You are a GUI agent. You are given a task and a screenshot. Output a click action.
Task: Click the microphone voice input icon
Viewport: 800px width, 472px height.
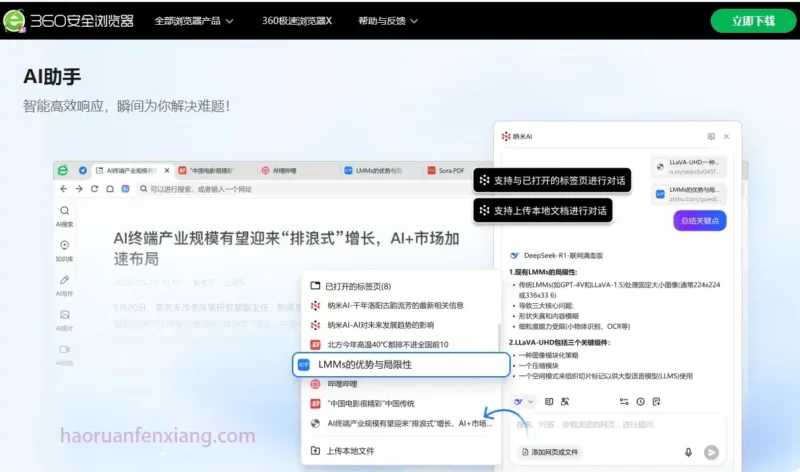[688, 452]
